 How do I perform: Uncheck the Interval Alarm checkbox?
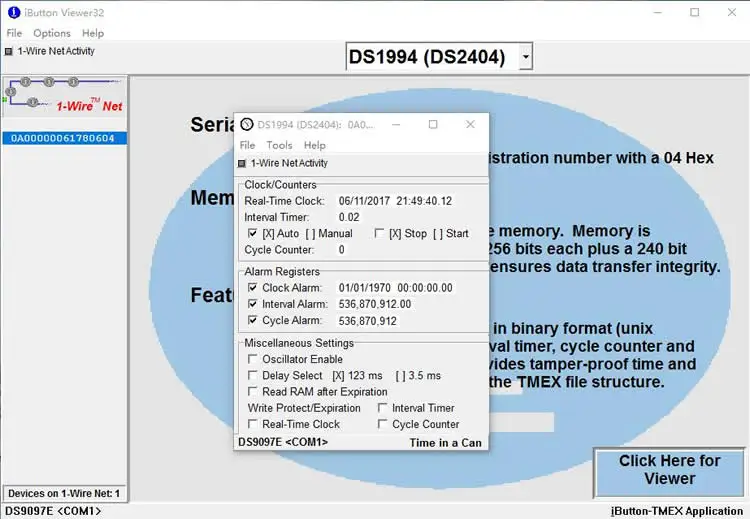253,304
